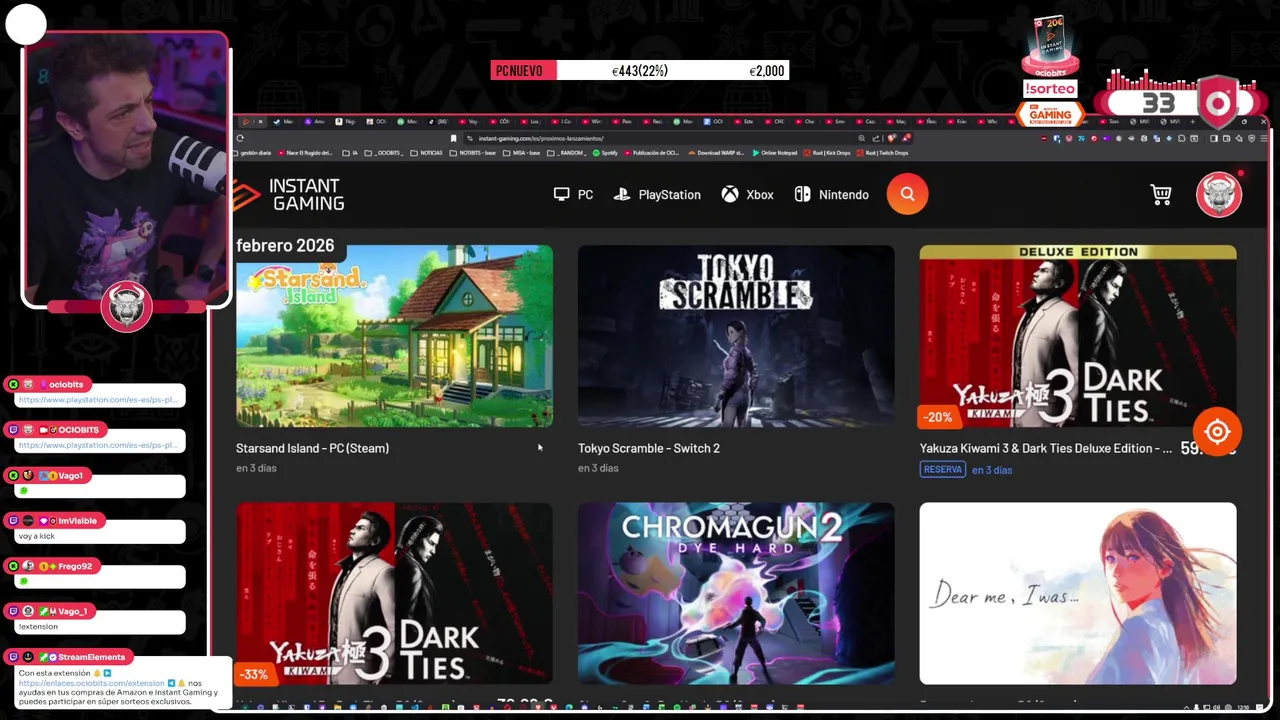Click the enlaces.ociobits.com/extension link

pos(91,683)
